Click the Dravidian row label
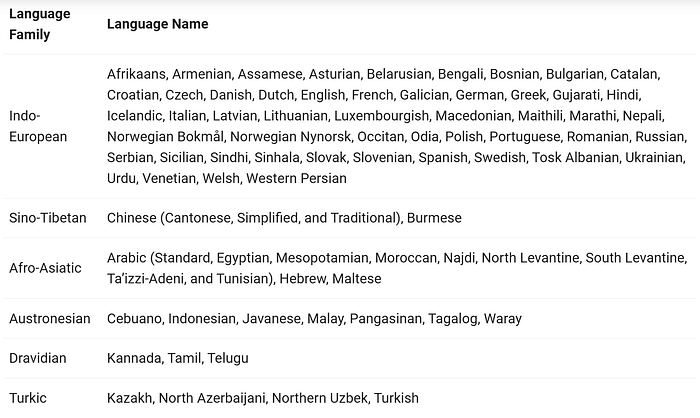This screenshot has width=700, height=418. (38, 358)
